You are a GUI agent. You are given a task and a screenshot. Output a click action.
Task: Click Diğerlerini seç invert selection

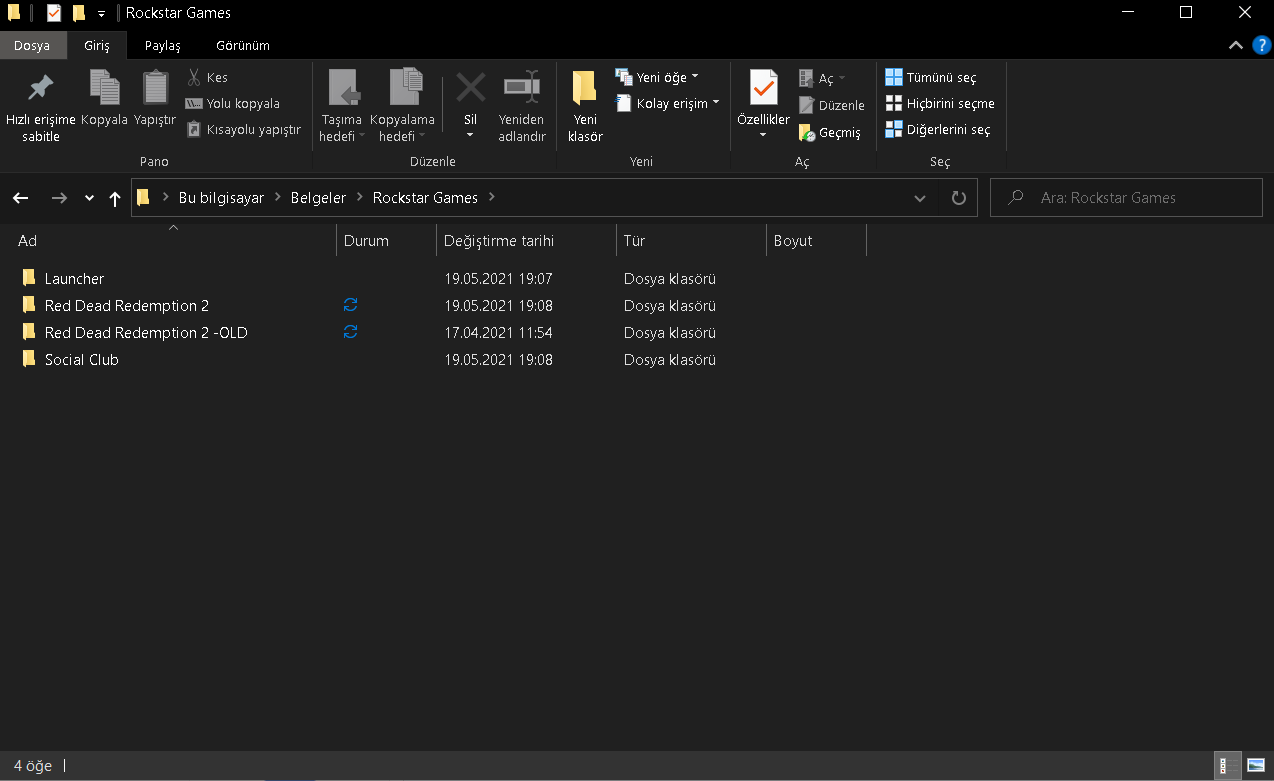tap(938, 129)
